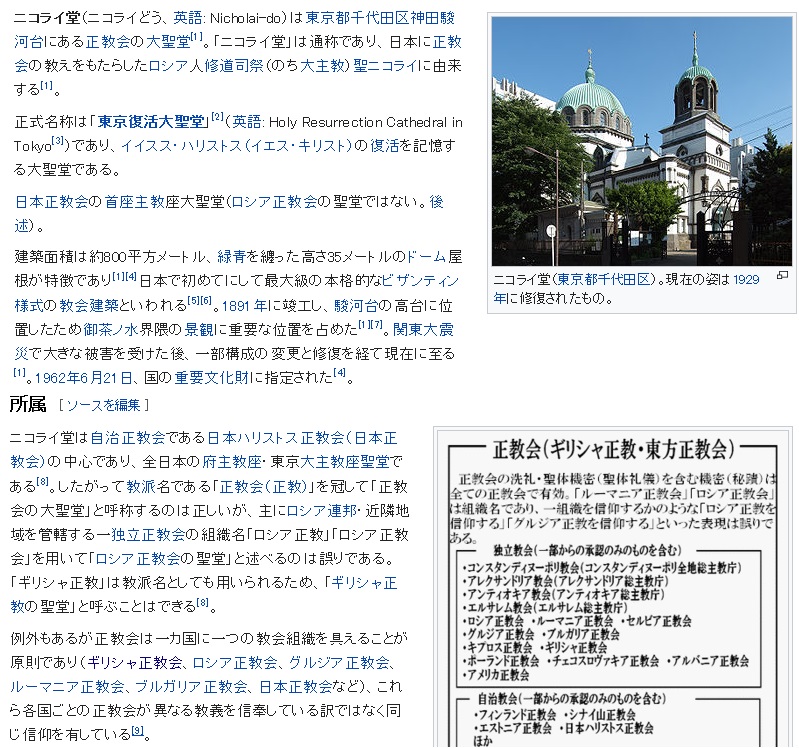Follow the ルーマニア正教会 link in last paragraph
Image resolution: width=799 pixels, height=748 pixels.
pos(67,686)
